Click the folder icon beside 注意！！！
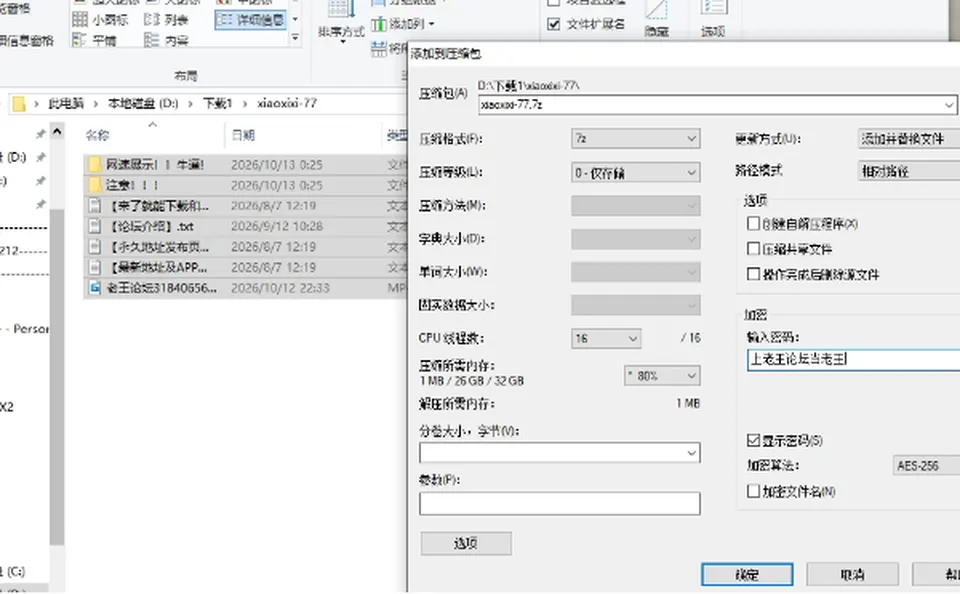960x594 pixels. (94, 185)
